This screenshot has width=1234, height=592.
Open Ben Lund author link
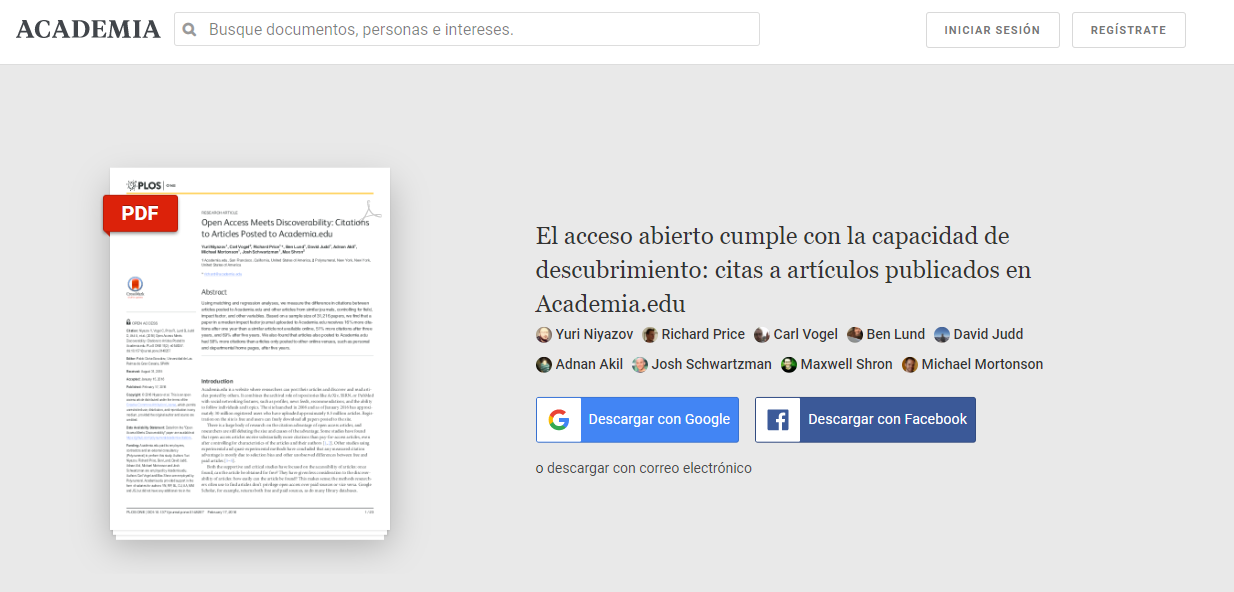pyautogui.click(x=896, y=335)
